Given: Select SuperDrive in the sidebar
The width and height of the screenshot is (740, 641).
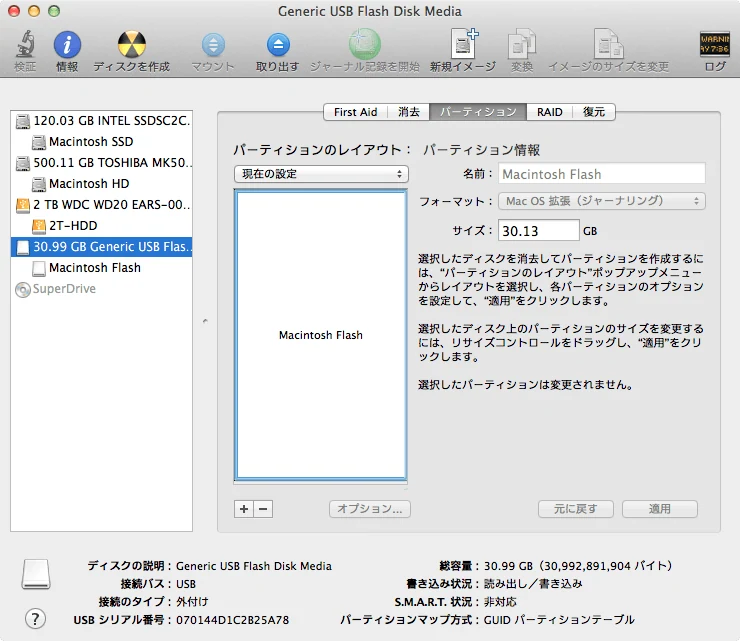Looking at the screenshot, I should pyautogui.click(x=101, y=289).
